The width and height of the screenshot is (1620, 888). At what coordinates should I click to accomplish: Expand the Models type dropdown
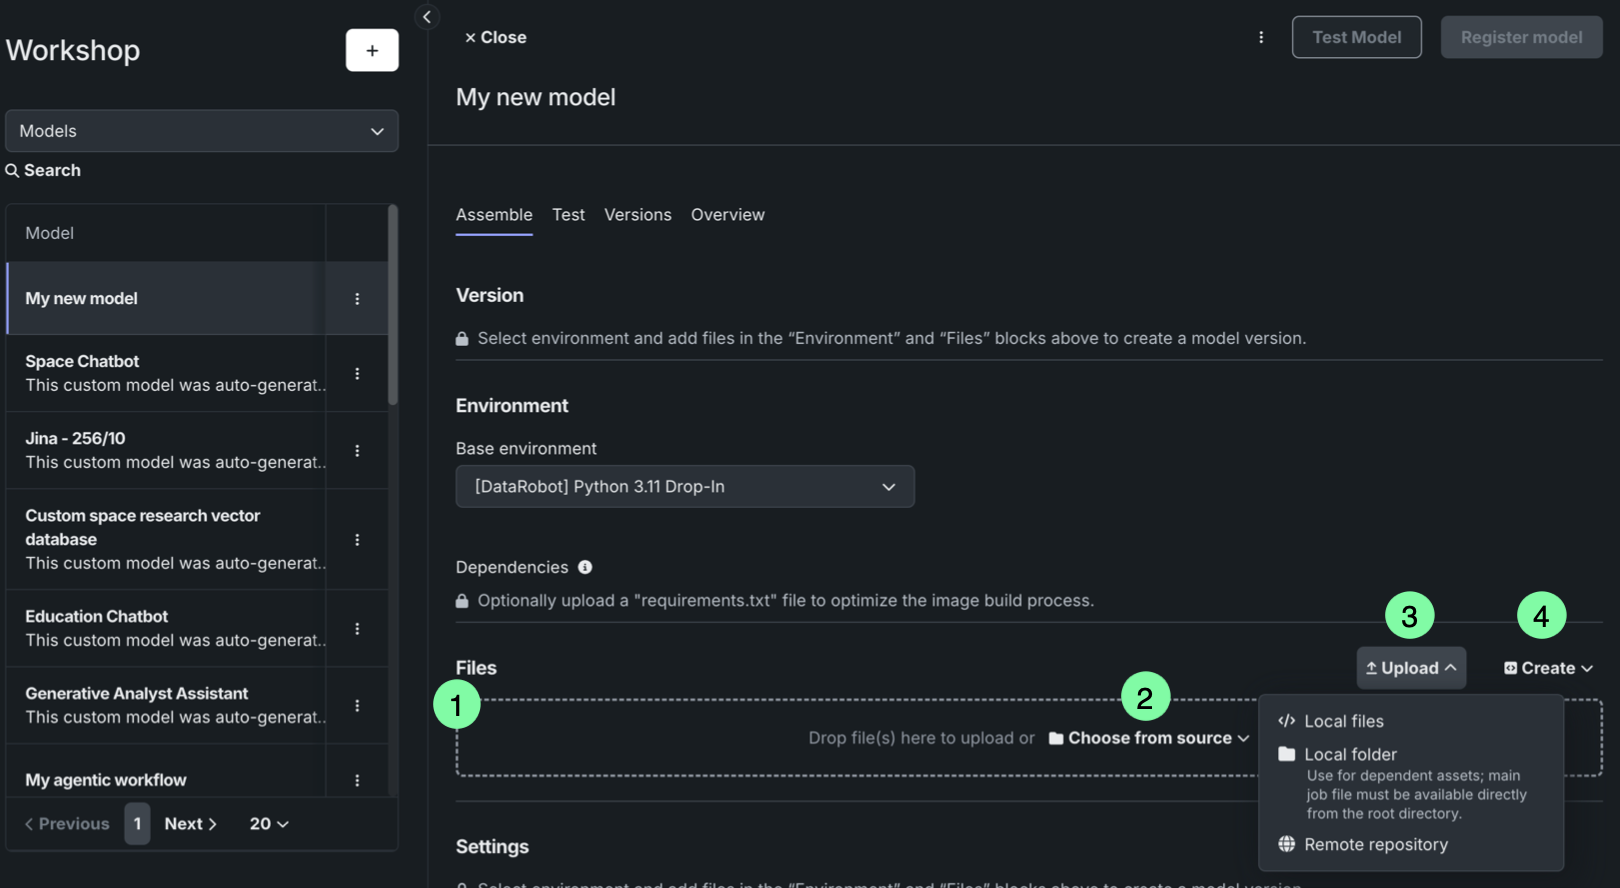tap(202, 131)
